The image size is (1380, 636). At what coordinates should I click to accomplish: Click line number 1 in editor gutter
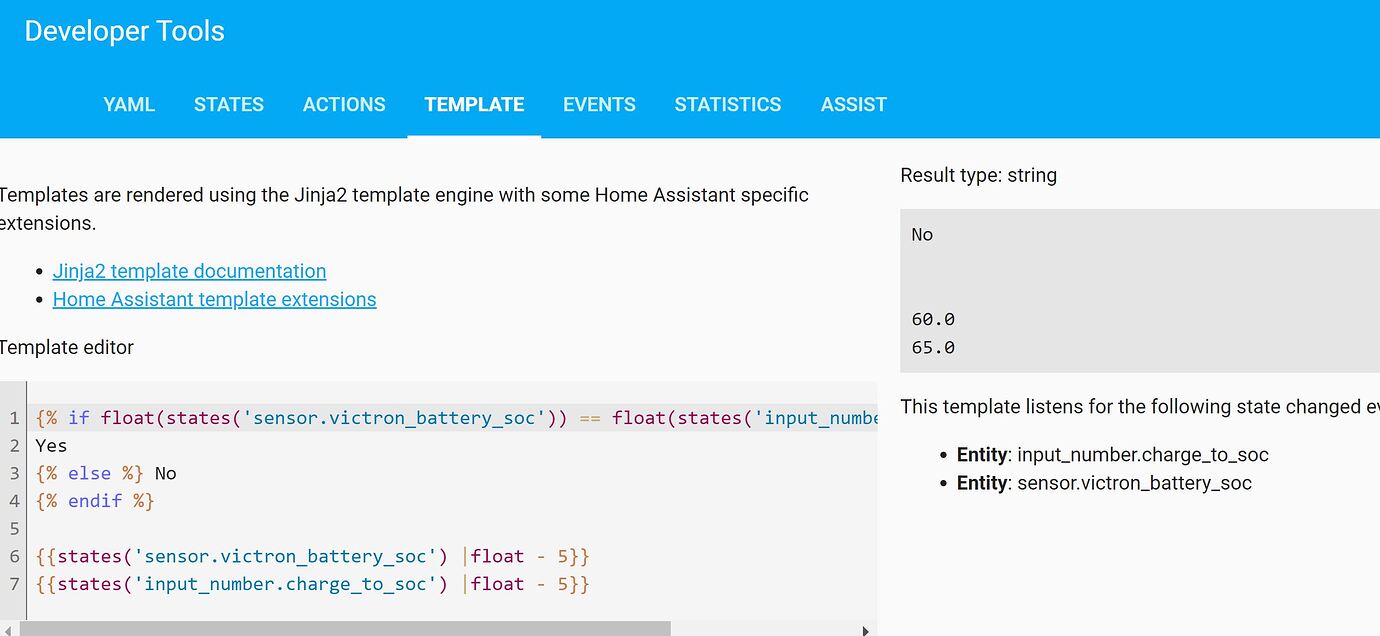point(14,417)
